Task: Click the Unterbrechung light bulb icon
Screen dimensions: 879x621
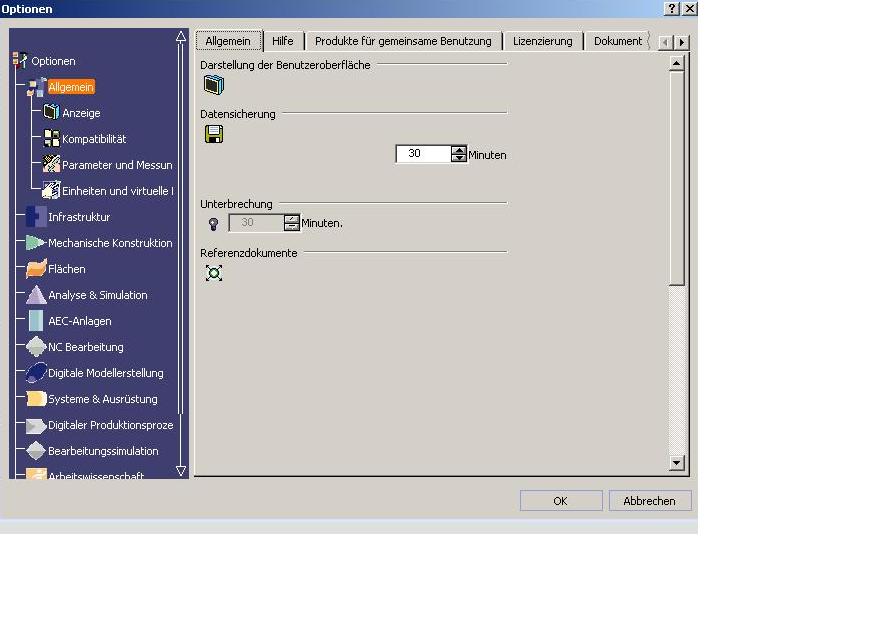Action: (x=213, y=224)
